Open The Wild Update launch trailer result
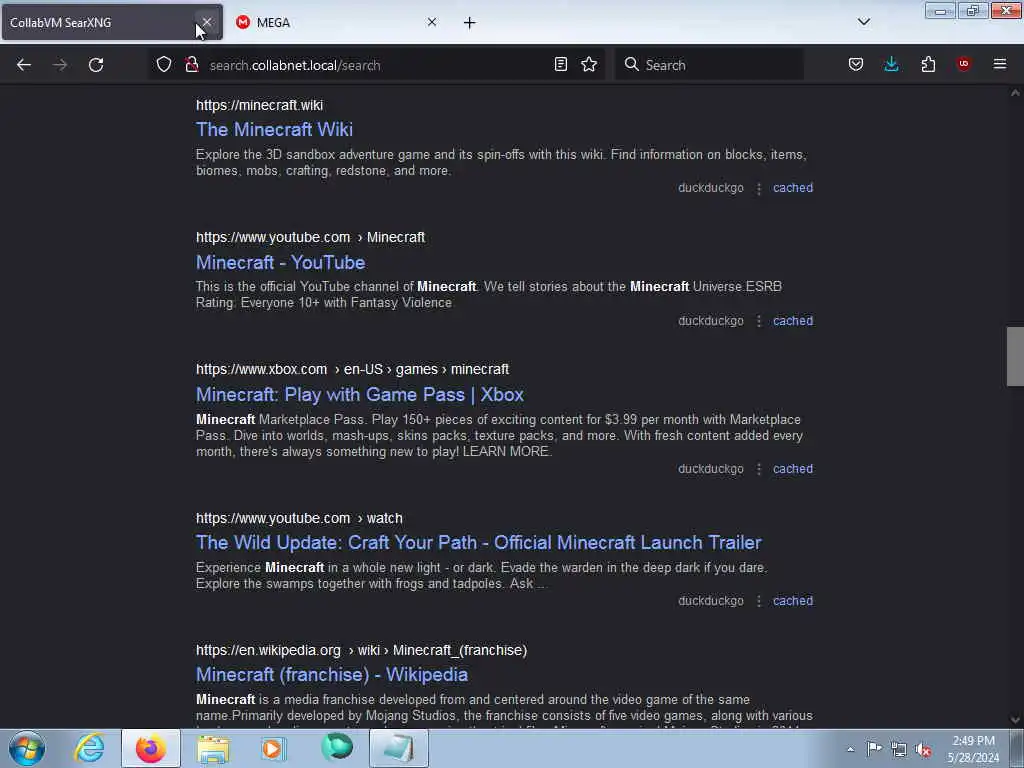This screenshot has height=768, width=1024. pyautogui.click(x=479, y=543)
